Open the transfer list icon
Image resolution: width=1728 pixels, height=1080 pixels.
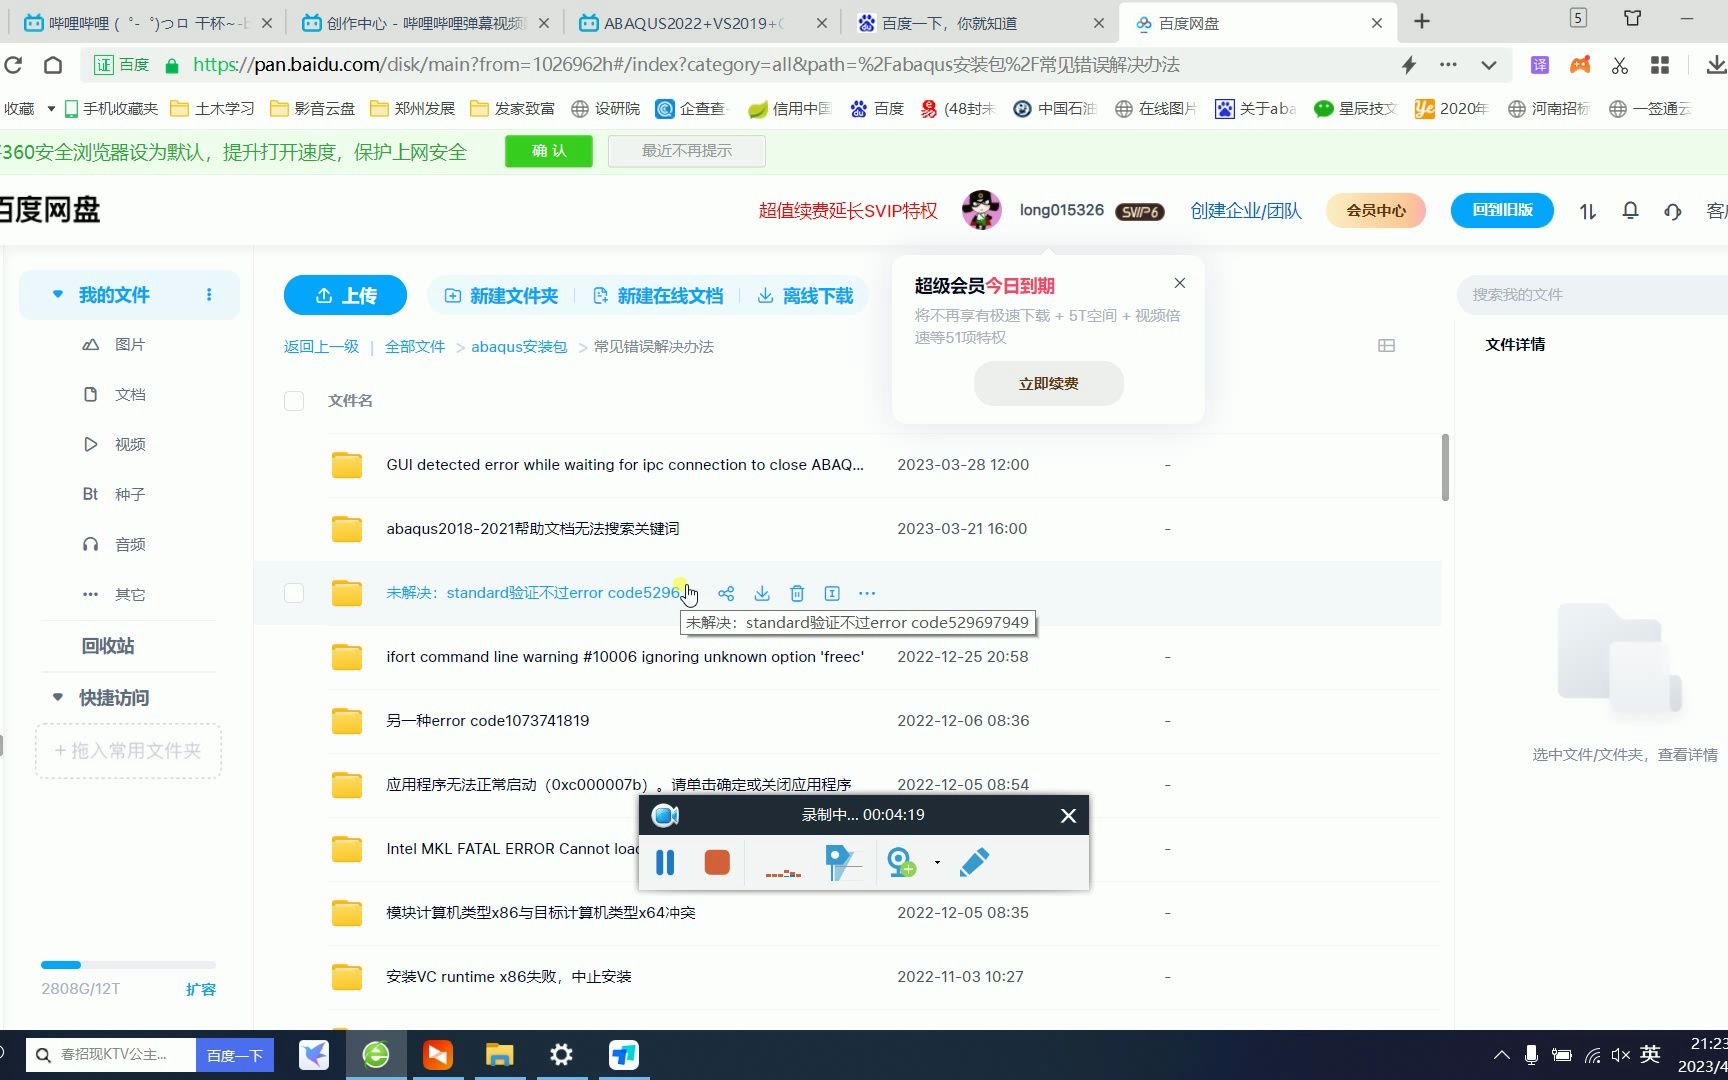tap(1588, 211)
